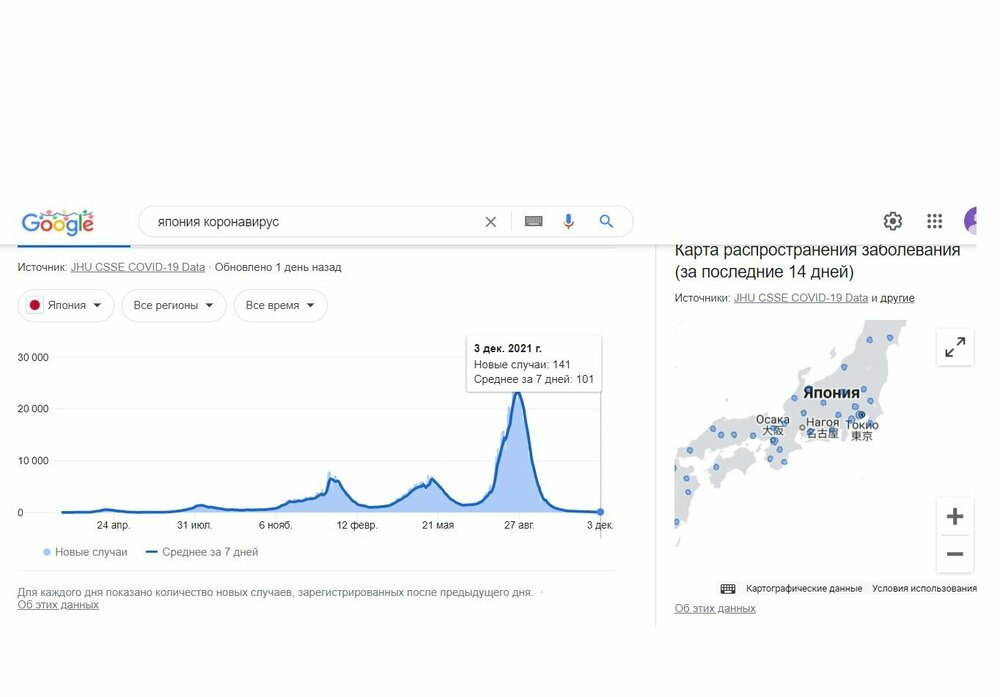Toggle the Среднее за 7 дней legend
Screen dimensions: 1000x697
[x=202, y=552]
